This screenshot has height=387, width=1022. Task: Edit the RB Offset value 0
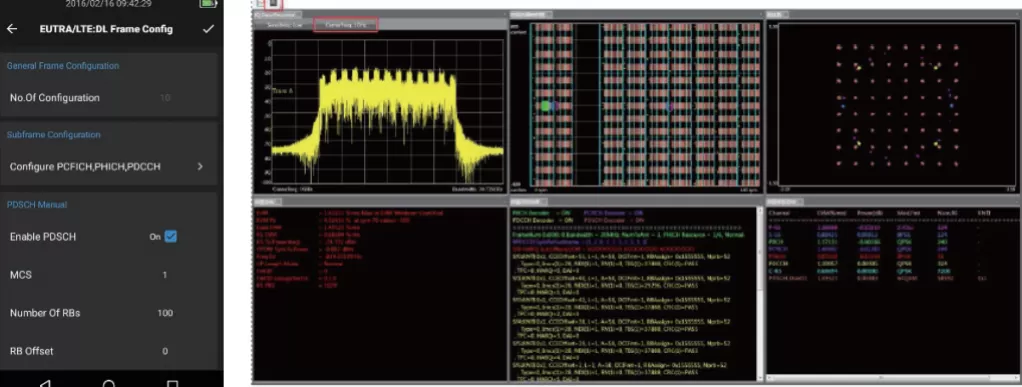[x=165, y=351]
